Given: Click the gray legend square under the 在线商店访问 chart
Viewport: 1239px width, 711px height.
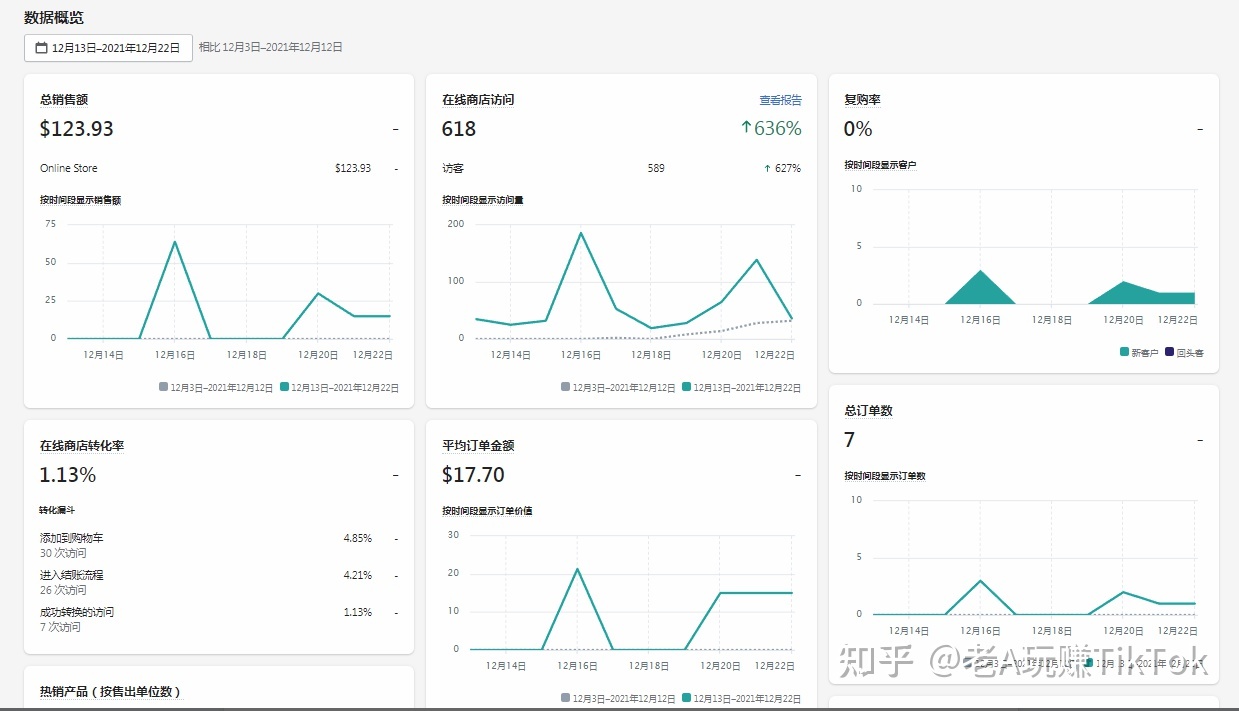Looking at the screenshot, I should pyautogui.click(x=565, y=387).
